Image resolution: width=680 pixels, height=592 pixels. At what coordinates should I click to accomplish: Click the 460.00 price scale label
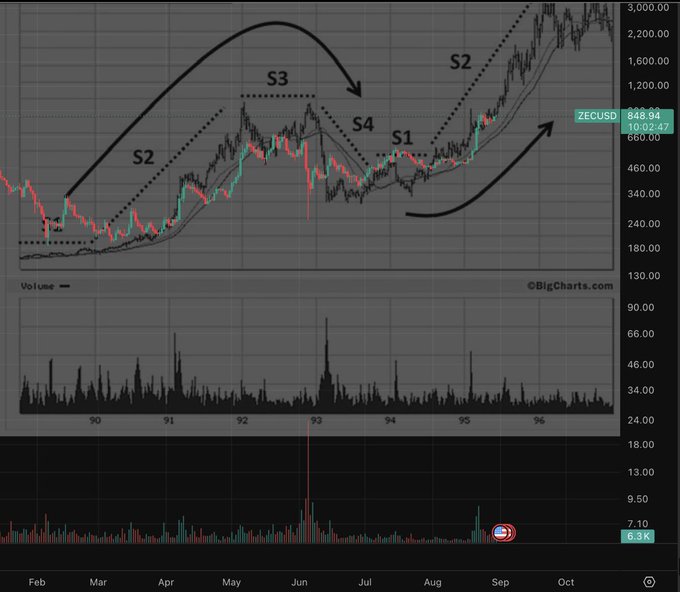coord(644,168)
